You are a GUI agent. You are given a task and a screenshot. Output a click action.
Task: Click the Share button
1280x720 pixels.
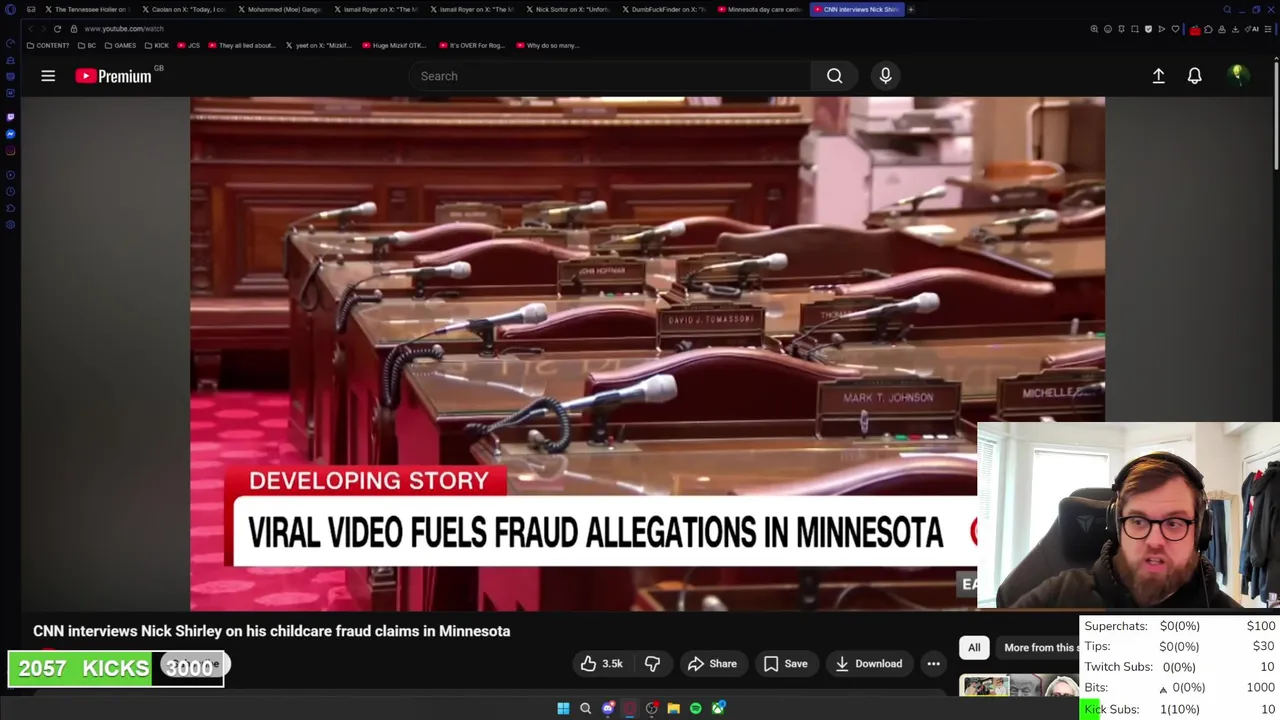click(712, 664)
